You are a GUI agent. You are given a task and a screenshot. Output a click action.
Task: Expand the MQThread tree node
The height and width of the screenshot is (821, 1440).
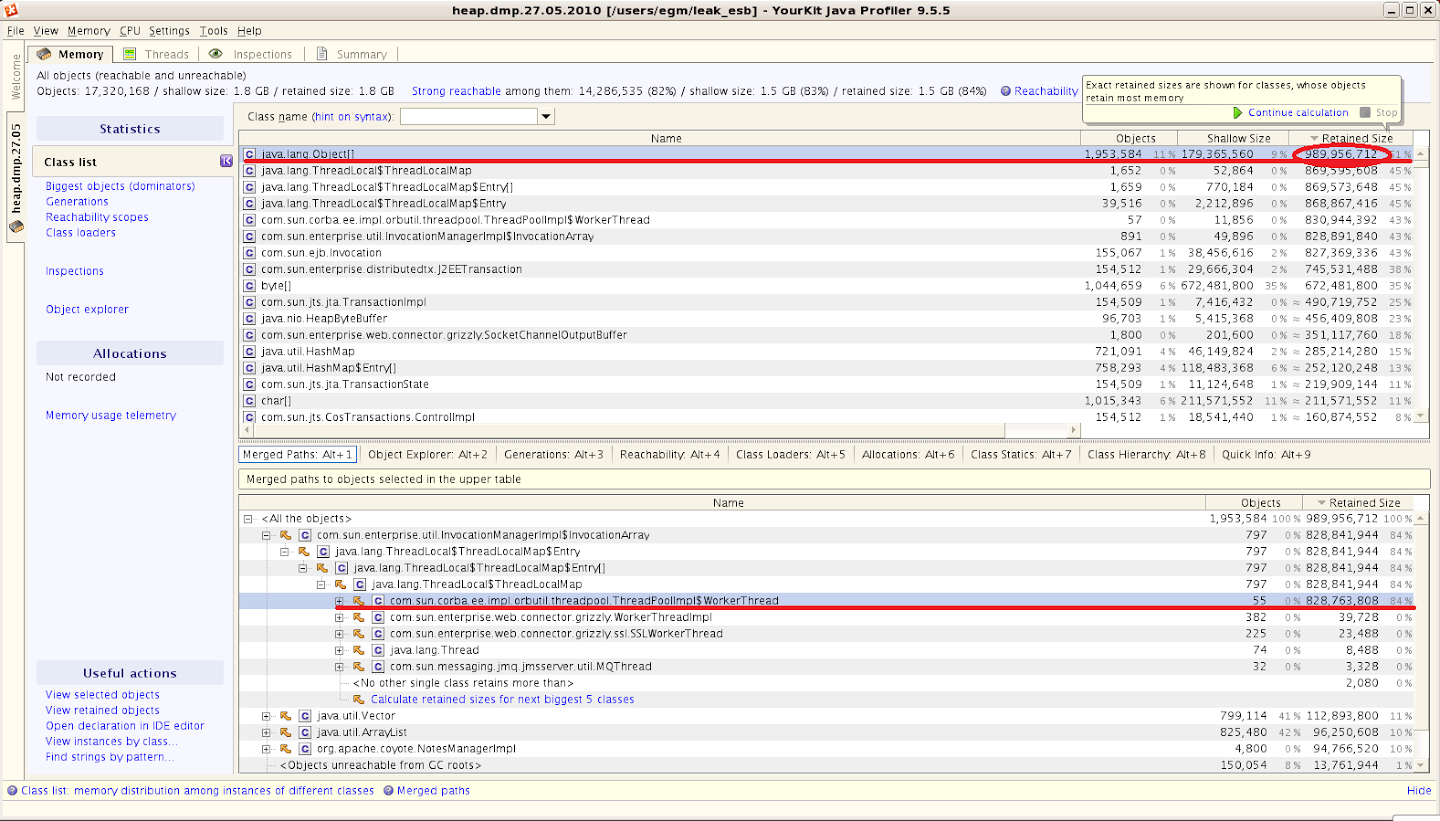340,667
